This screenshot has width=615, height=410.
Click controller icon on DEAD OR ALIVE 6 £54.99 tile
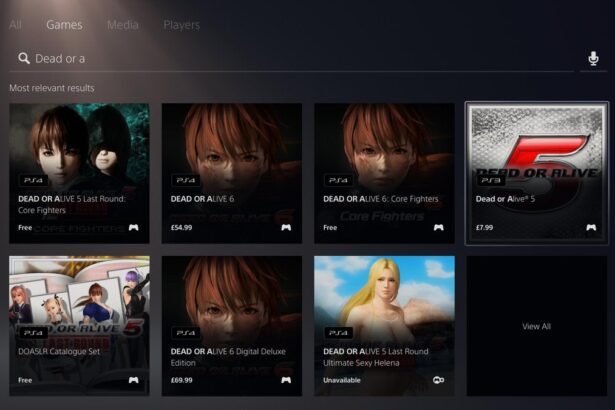(x=286, y=228)
